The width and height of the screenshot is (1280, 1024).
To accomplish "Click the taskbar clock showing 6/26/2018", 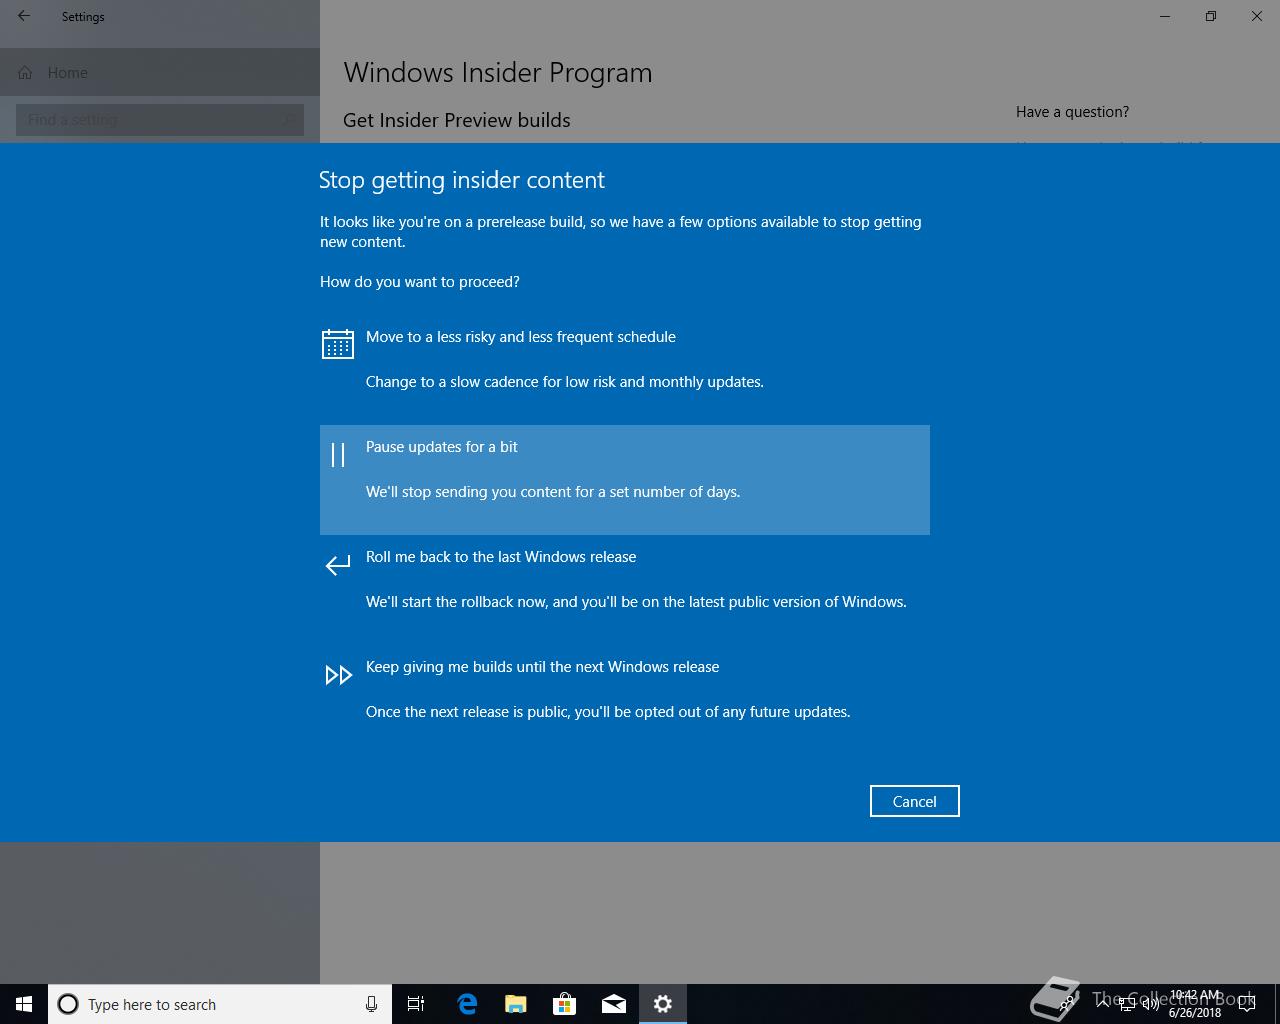I will click(x=1195, y=1004).
